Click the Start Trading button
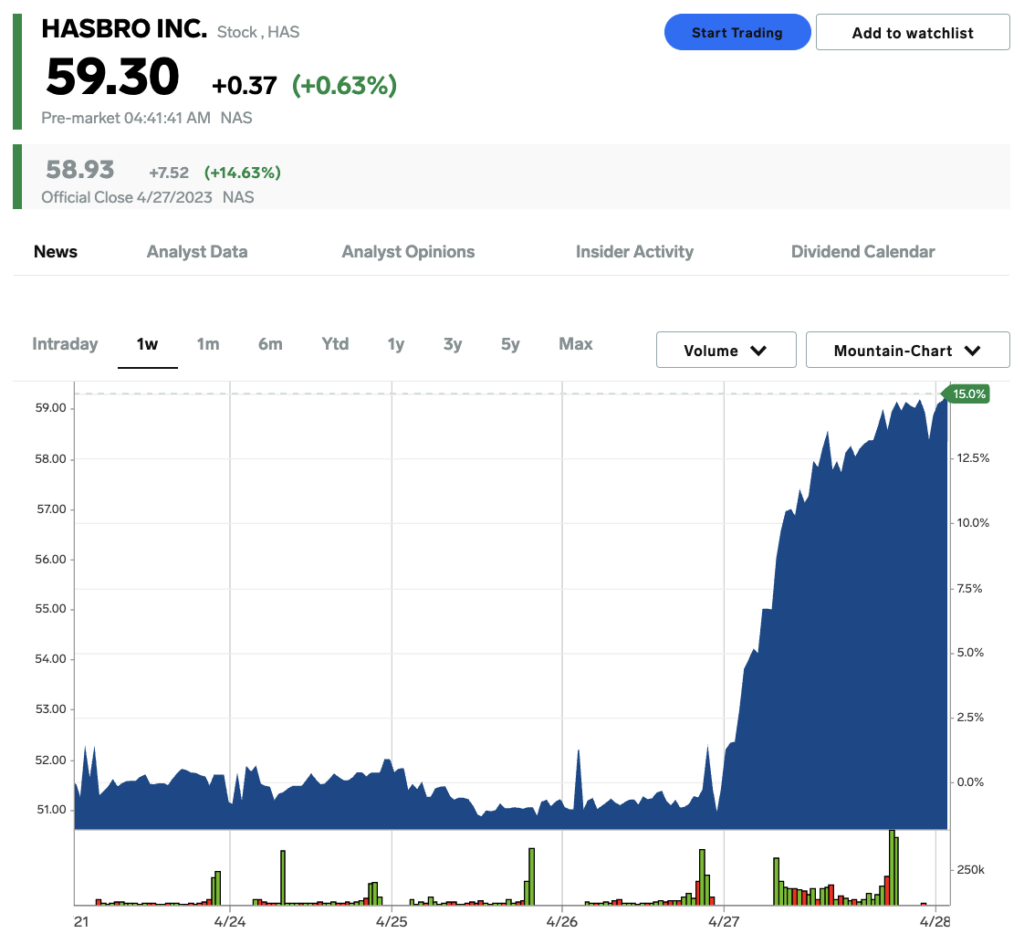1024x944 pixels. (737, 32)
